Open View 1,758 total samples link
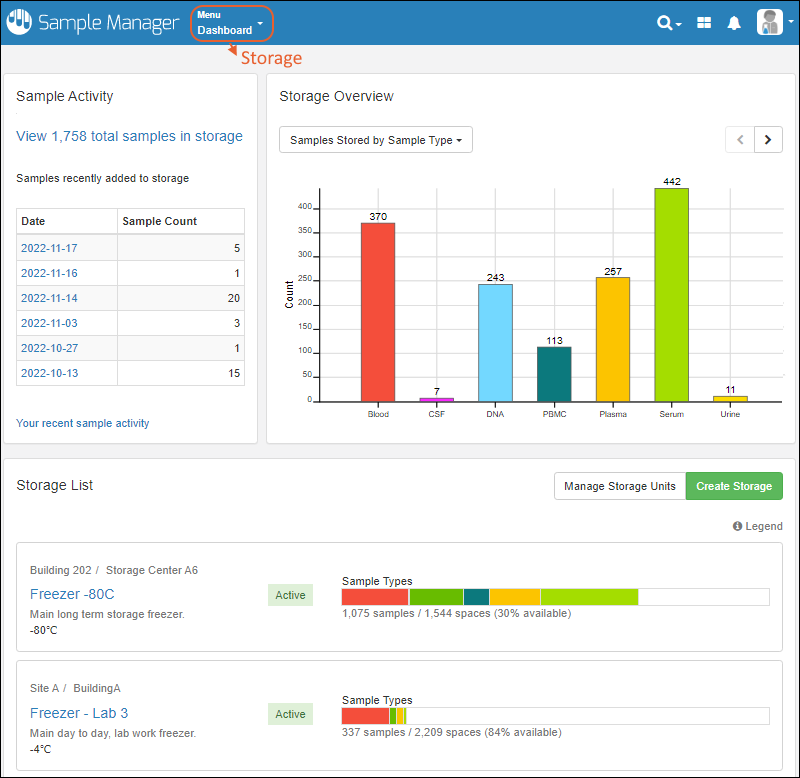 point(129,136)
